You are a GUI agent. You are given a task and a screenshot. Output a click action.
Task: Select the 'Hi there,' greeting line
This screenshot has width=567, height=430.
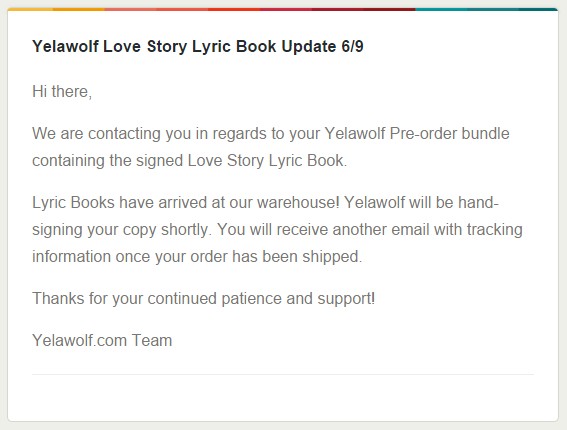(62, 91)
